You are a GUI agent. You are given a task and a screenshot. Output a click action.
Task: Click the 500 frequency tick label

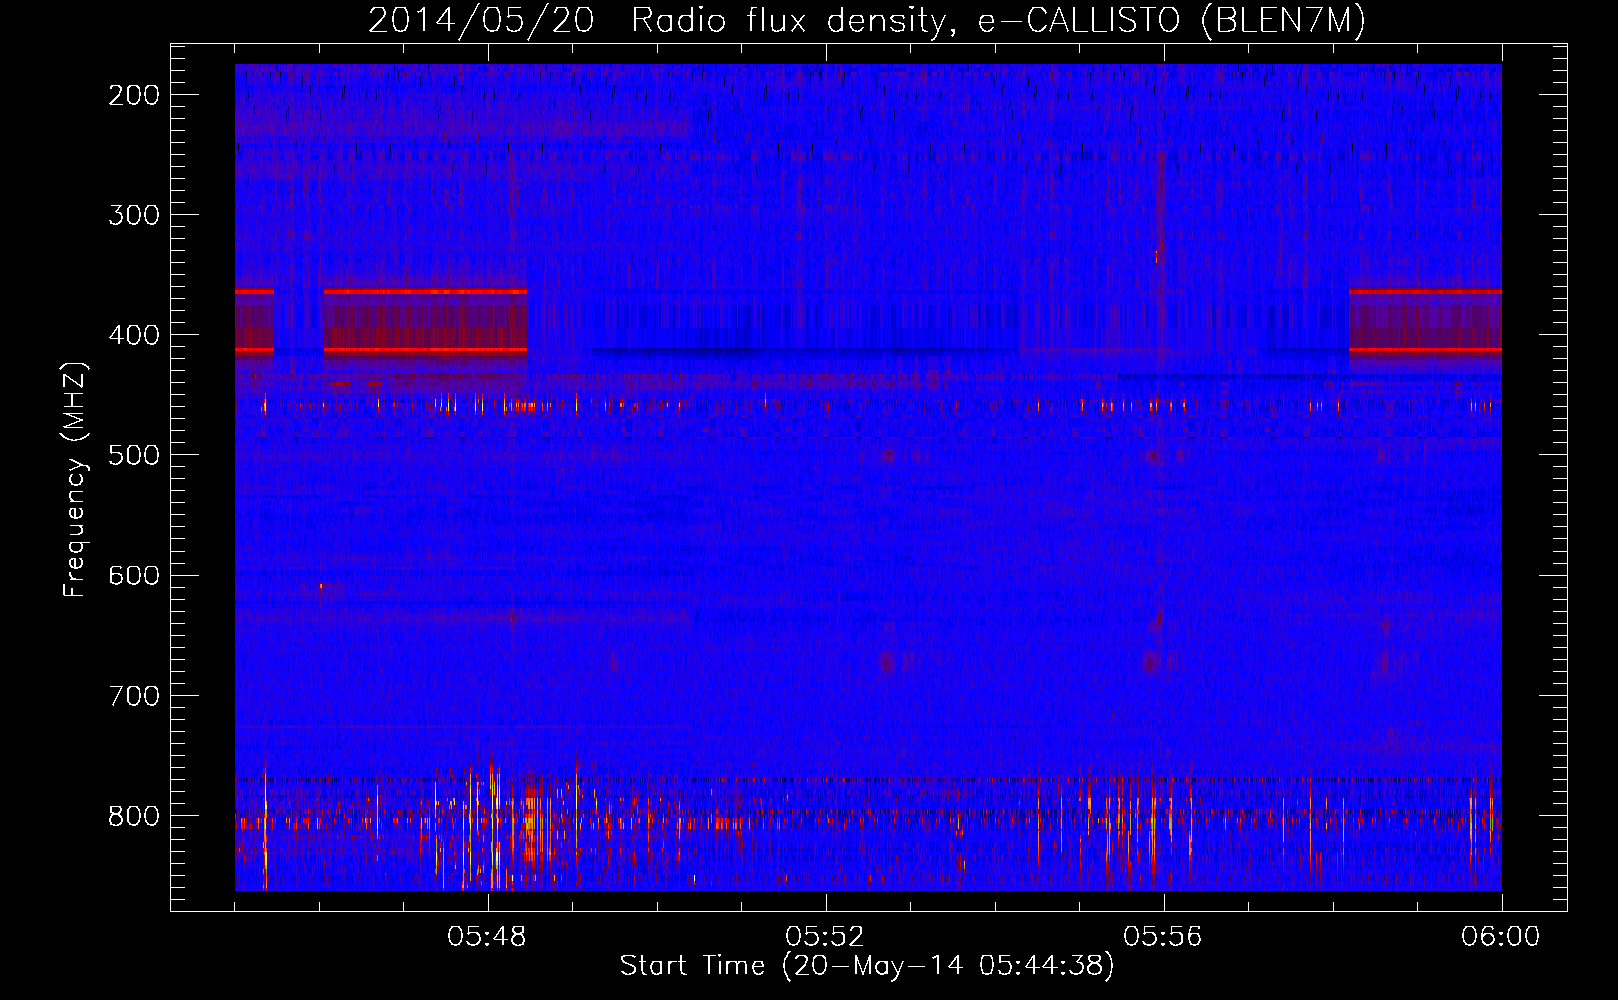133,455
